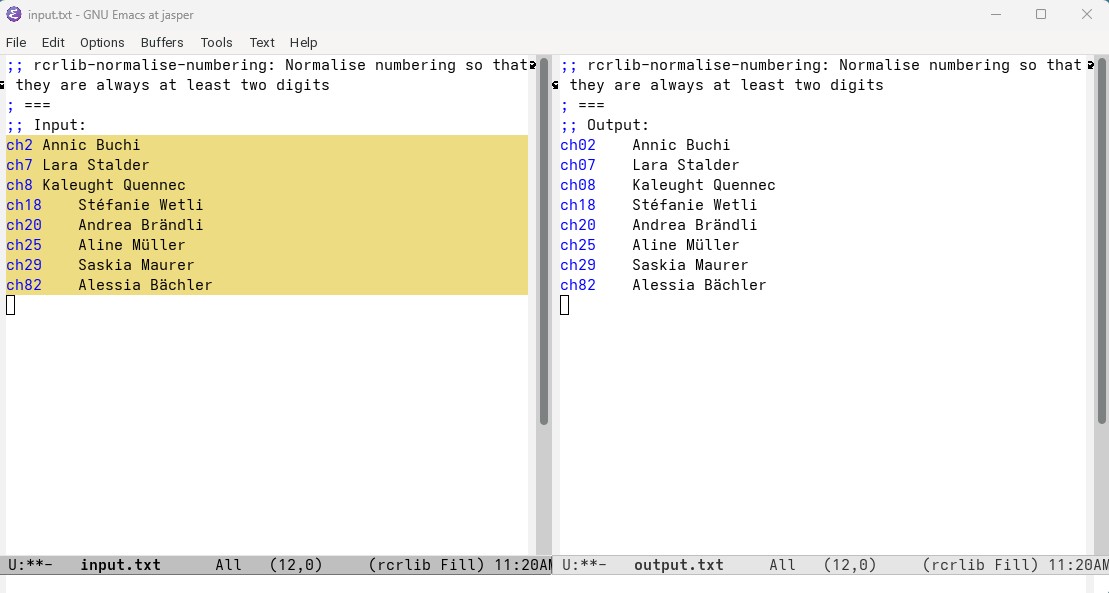The width and height of the screenshot is (1109, 593).
Task: Click line 'ch2 Annic Buchi' in input pane
Action: click(x=74, y=145)
